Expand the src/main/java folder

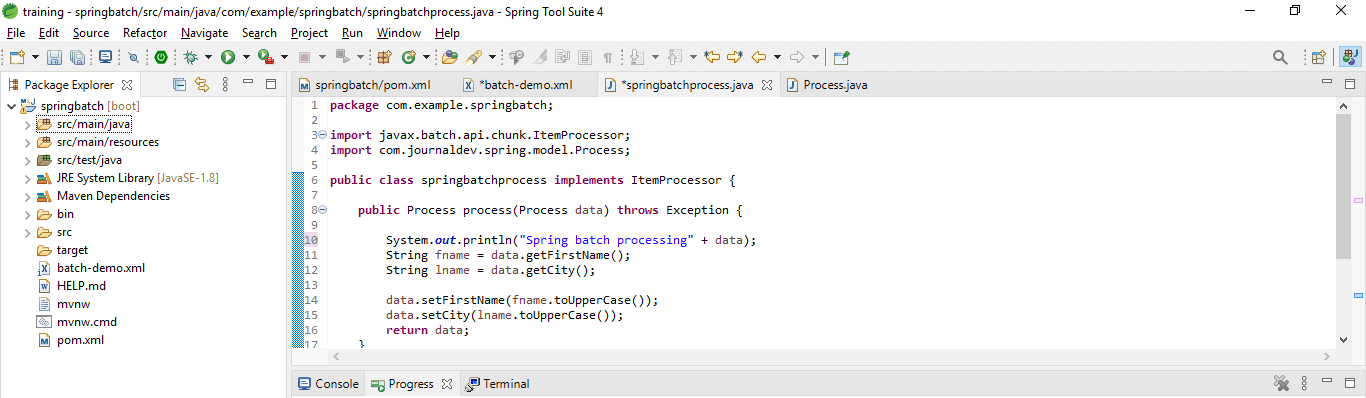click(x=27, y=124)
